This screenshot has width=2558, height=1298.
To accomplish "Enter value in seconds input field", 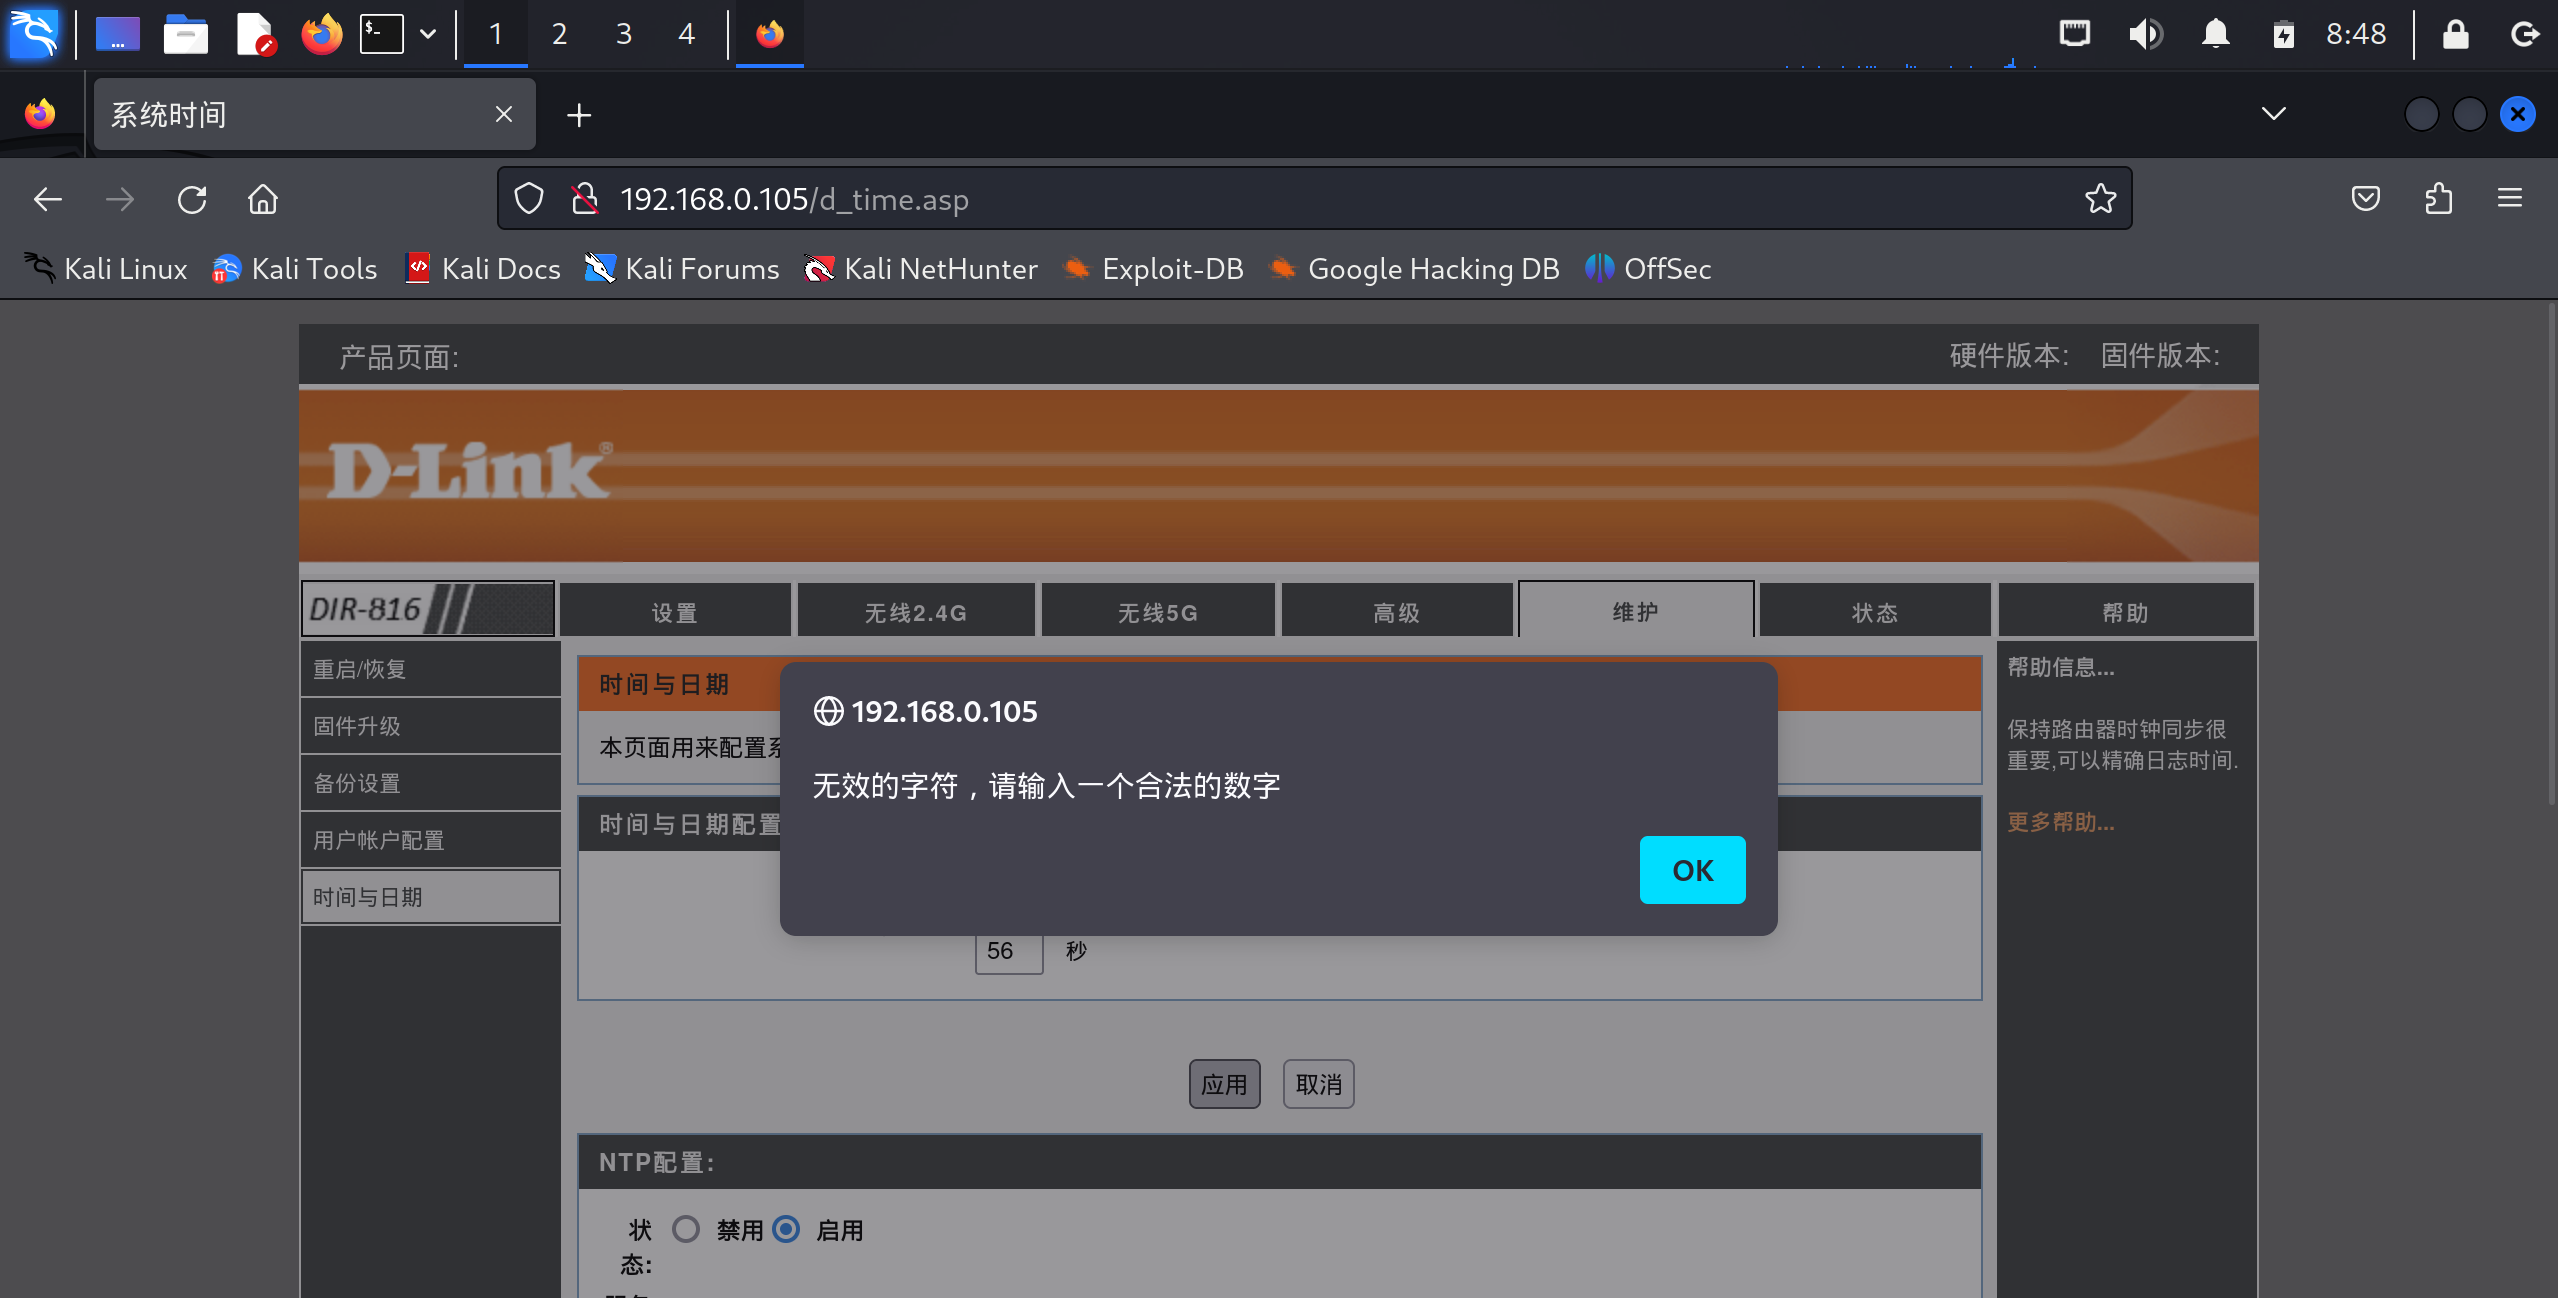I will click(1003, 950).
